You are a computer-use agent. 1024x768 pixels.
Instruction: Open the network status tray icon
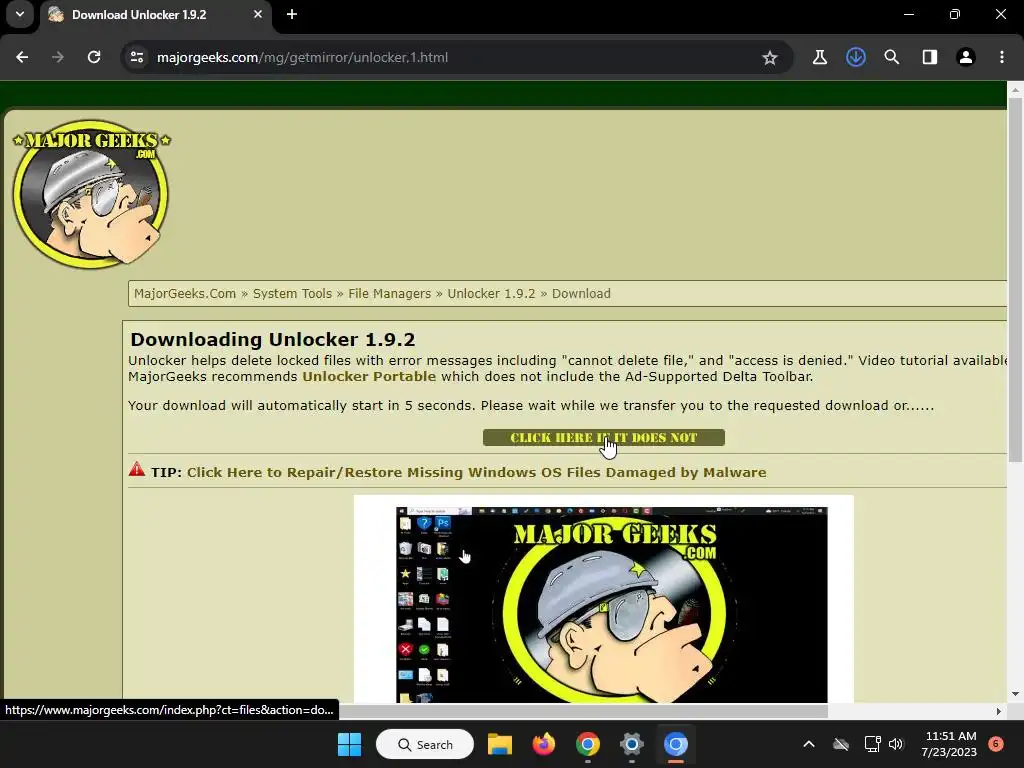tap(872, 744)
